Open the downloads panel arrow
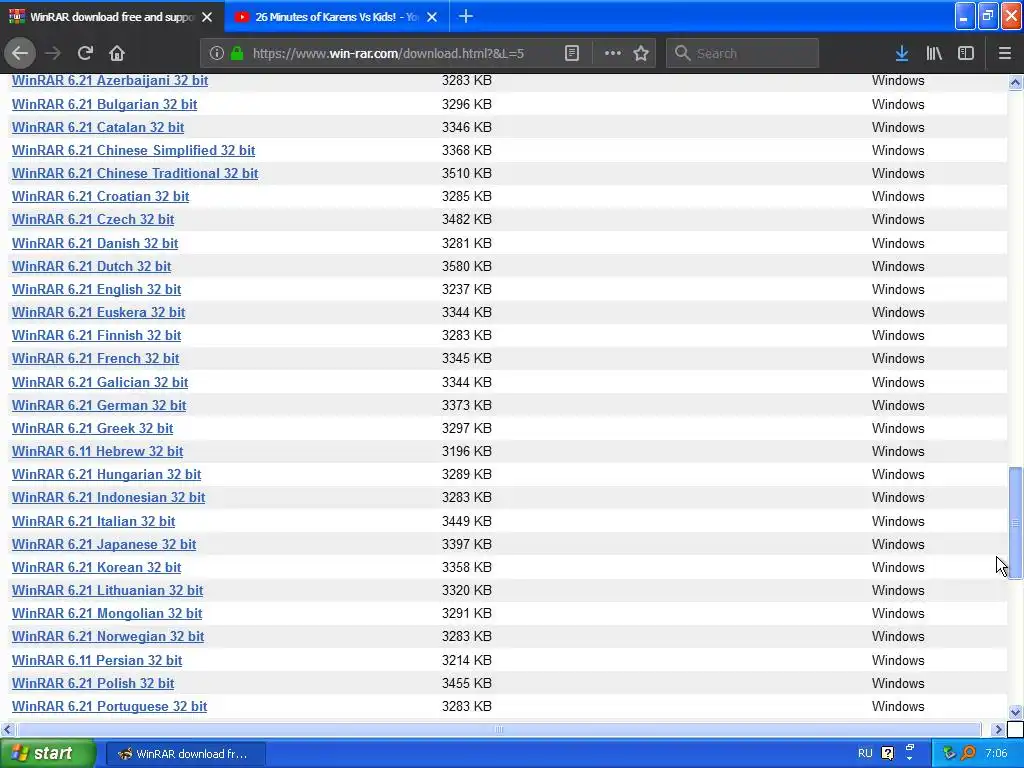The image size is (1024, 768). (902, 53)
